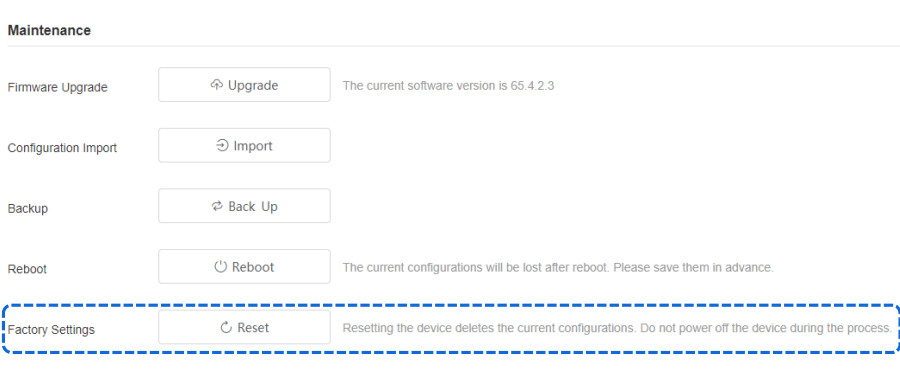
Task: Click the resetting device warning description
Action: tap(617, 328)
